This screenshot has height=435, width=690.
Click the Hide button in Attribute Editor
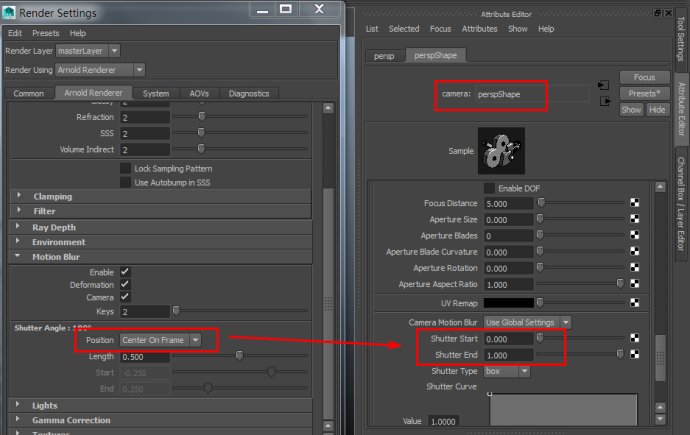pos(657,110)
